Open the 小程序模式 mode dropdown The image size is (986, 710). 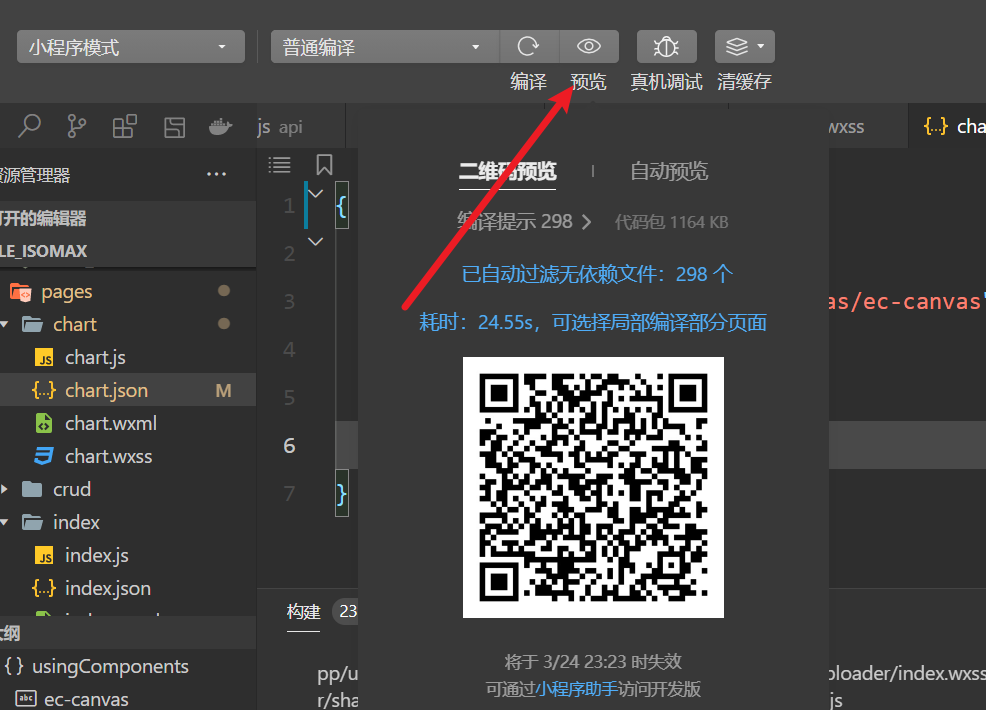pos(131,47)
